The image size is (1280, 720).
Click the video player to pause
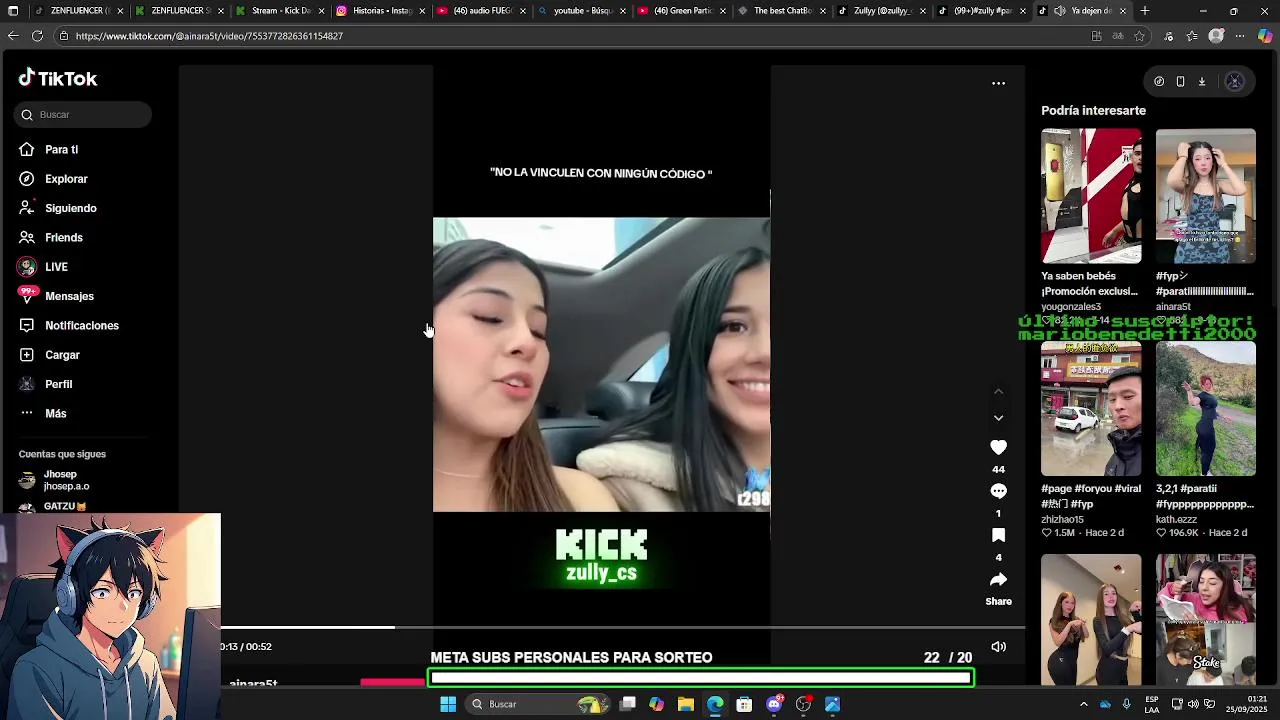click(x=601, y=364)
